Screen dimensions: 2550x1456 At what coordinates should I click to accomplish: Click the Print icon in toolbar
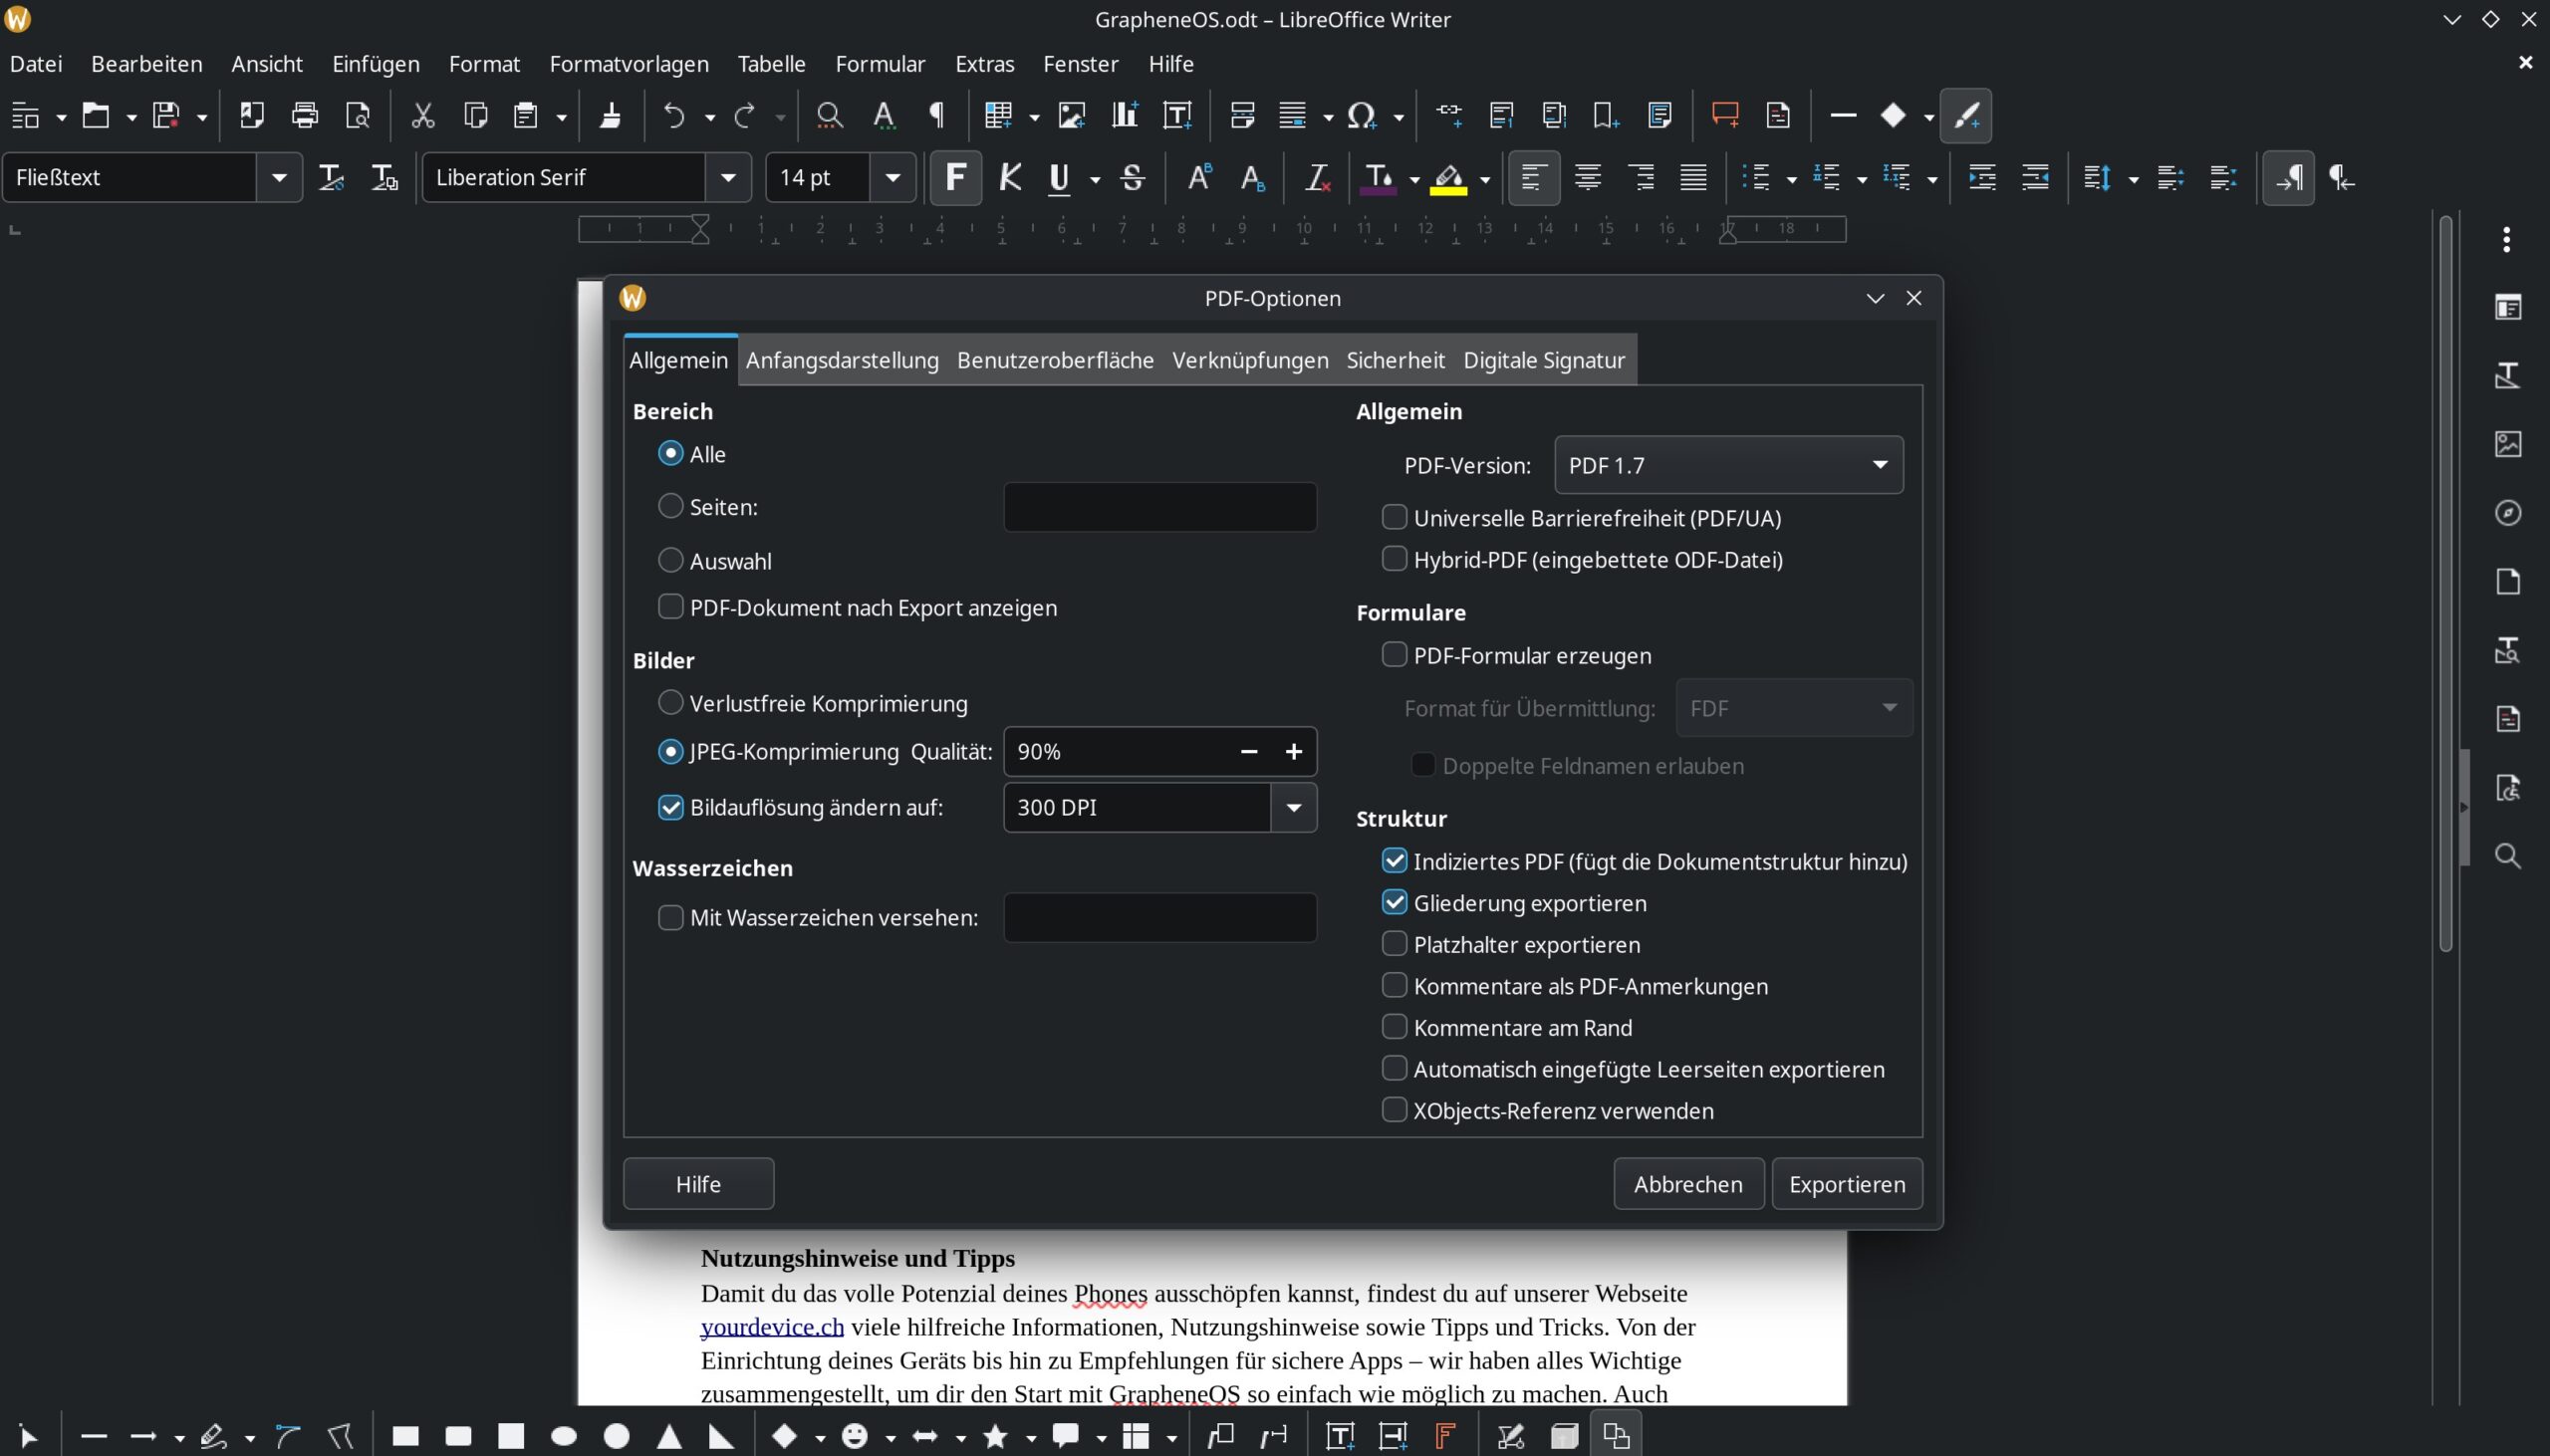304,116
